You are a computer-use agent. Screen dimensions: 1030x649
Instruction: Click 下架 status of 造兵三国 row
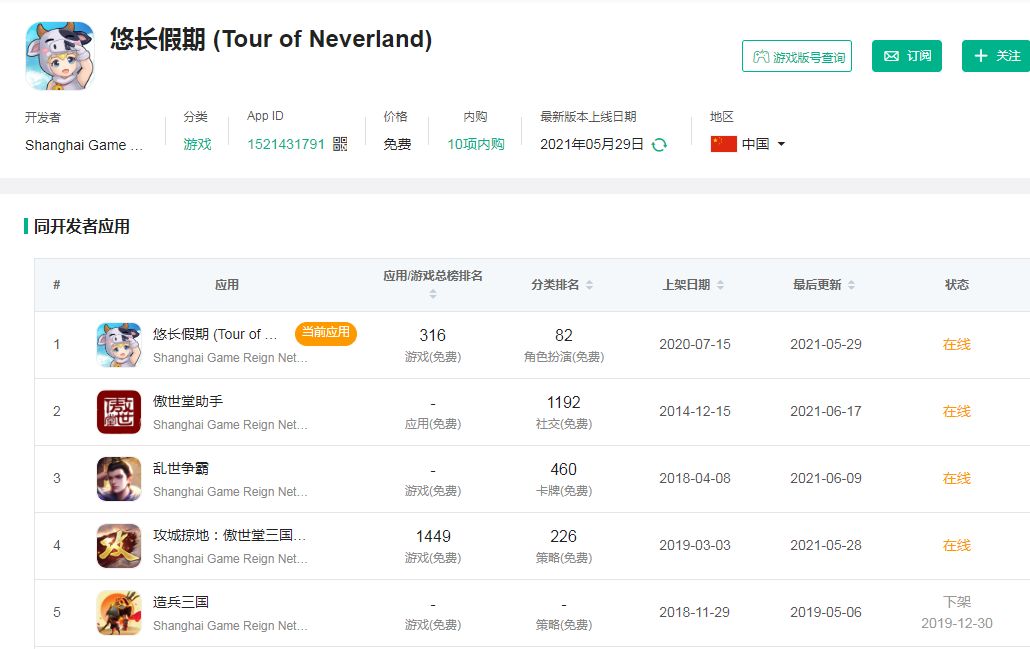956,602
